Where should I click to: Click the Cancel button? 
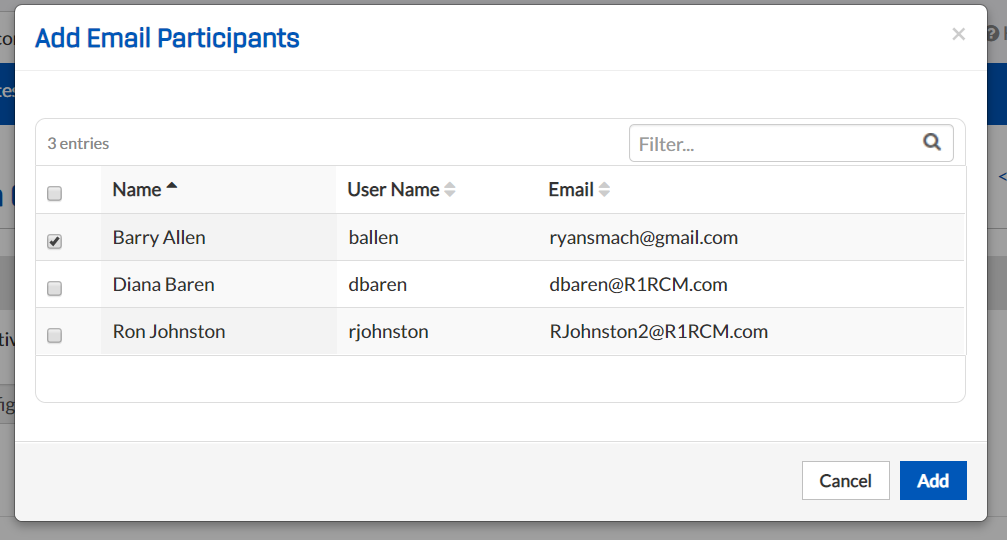click(845, 480)
